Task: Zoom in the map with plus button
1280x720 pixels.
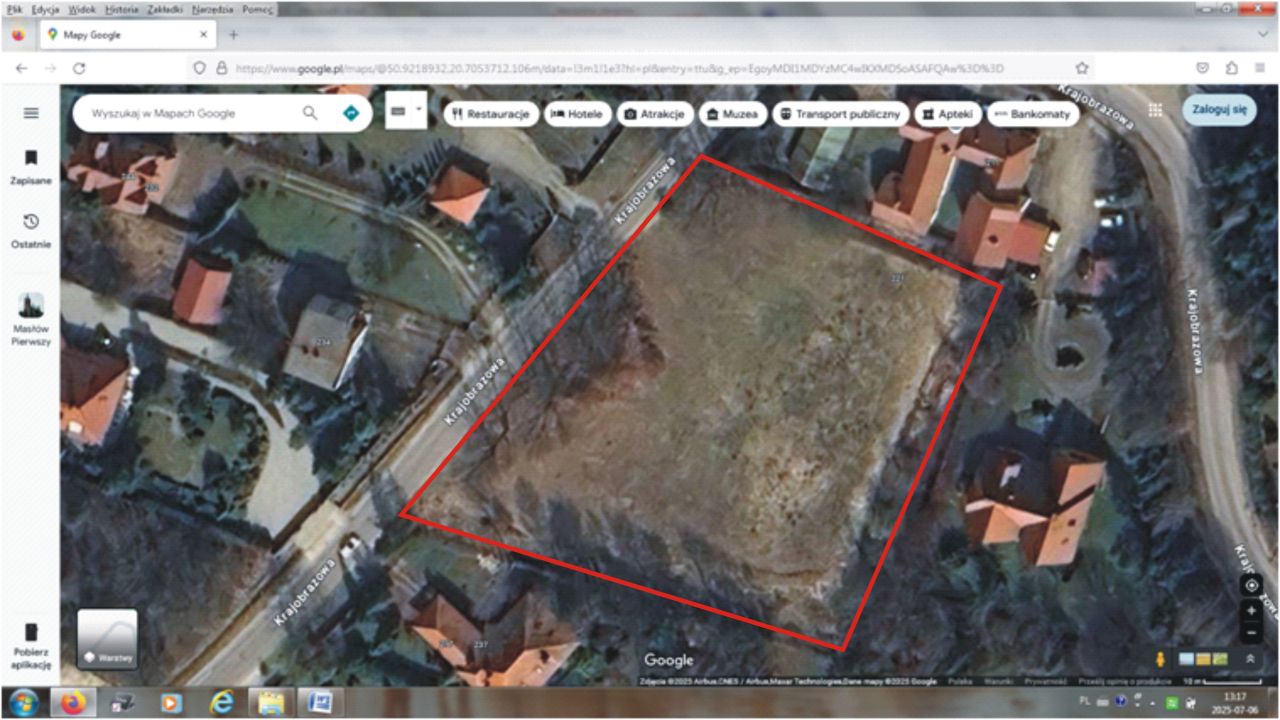Action: coord(1251,610)
